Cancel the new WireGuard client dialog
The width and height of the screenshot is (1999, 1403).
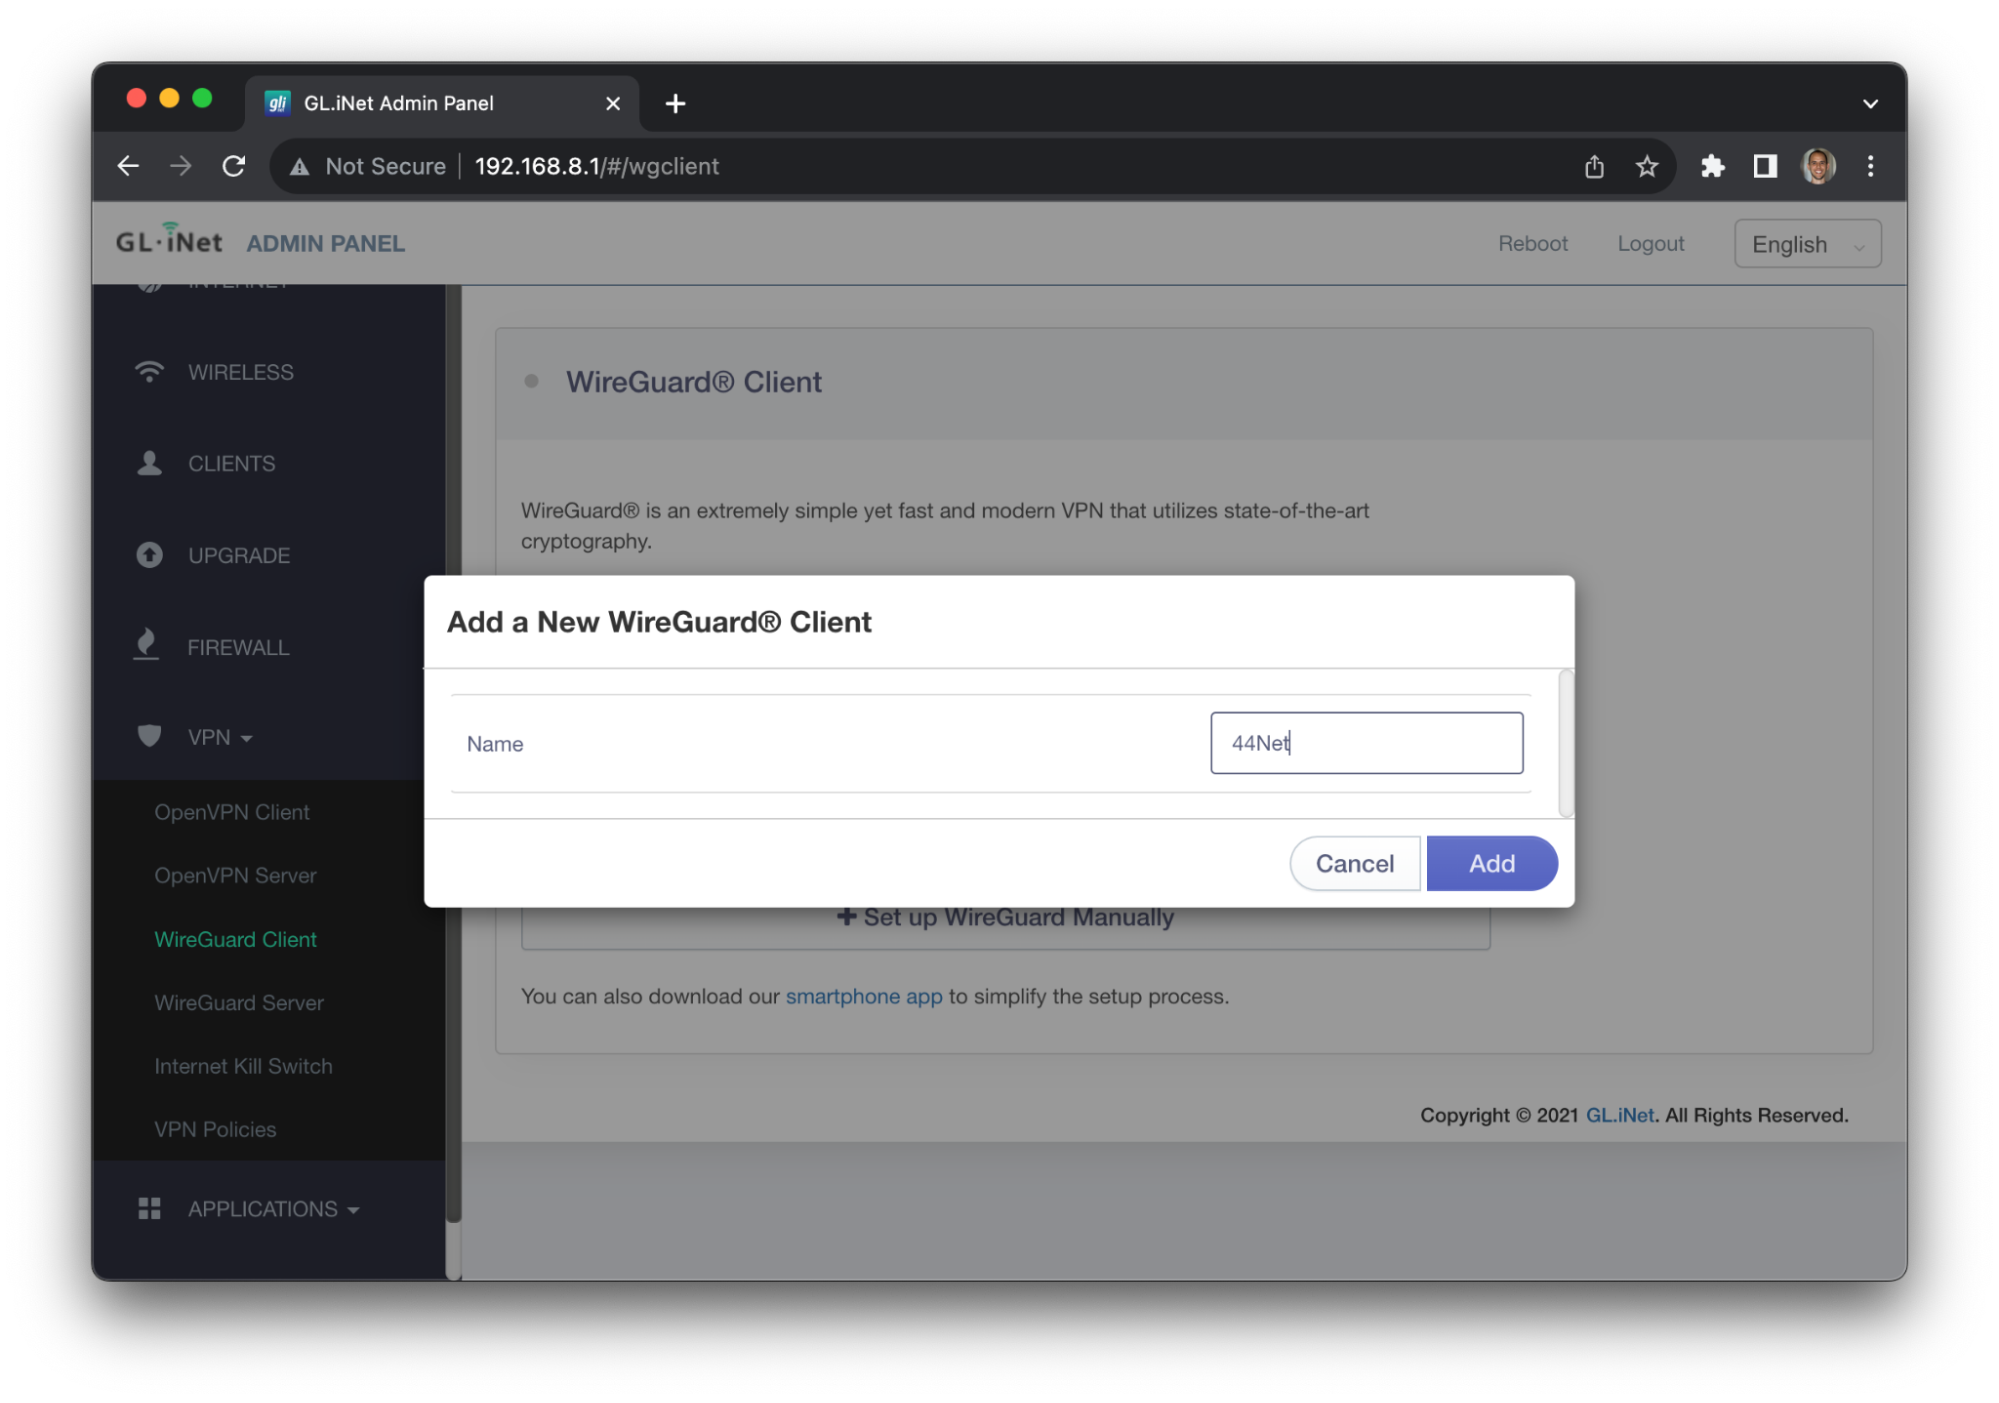[1354, 863]
